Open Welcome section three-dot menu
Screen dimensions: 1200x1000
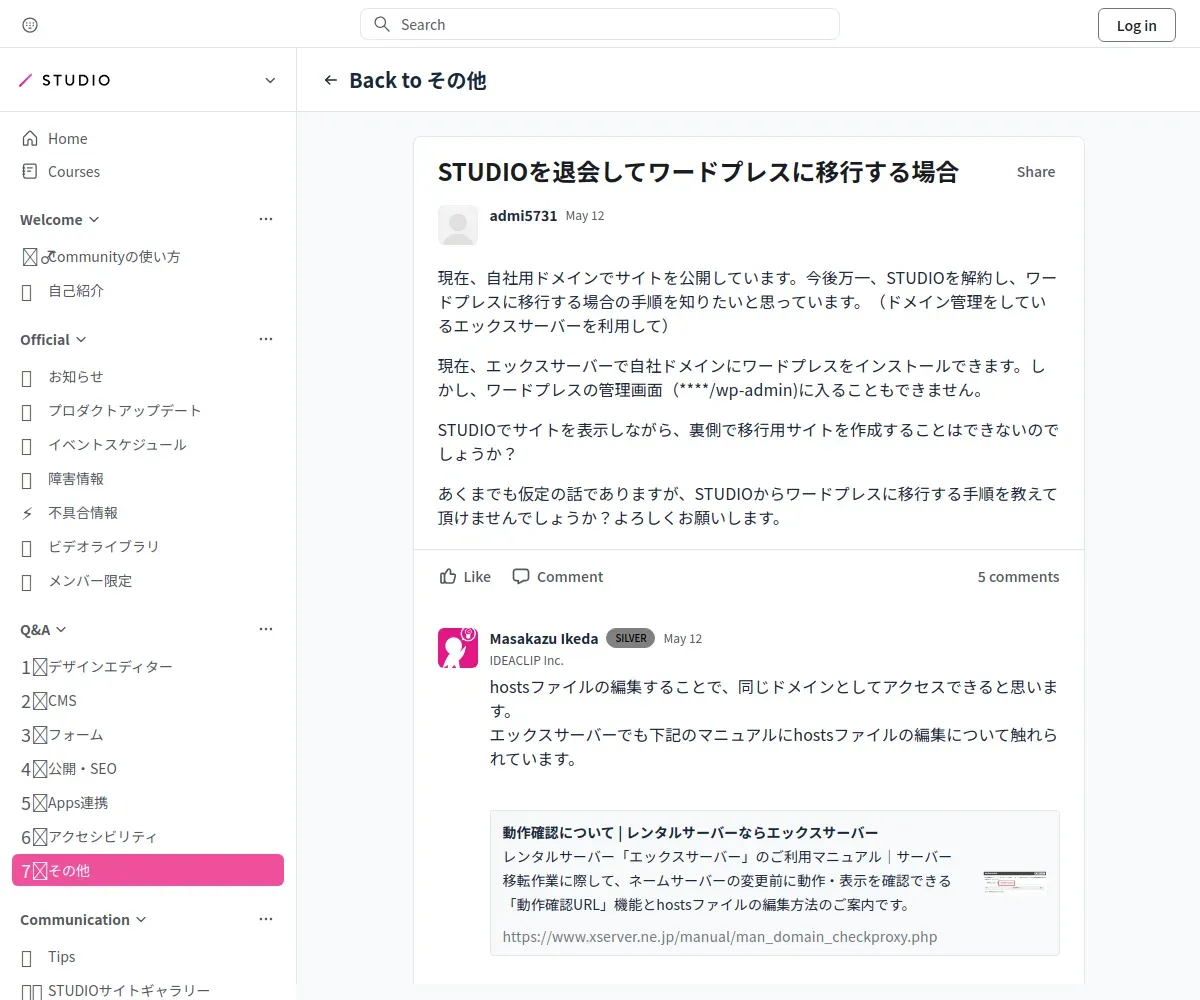[266, 219]
